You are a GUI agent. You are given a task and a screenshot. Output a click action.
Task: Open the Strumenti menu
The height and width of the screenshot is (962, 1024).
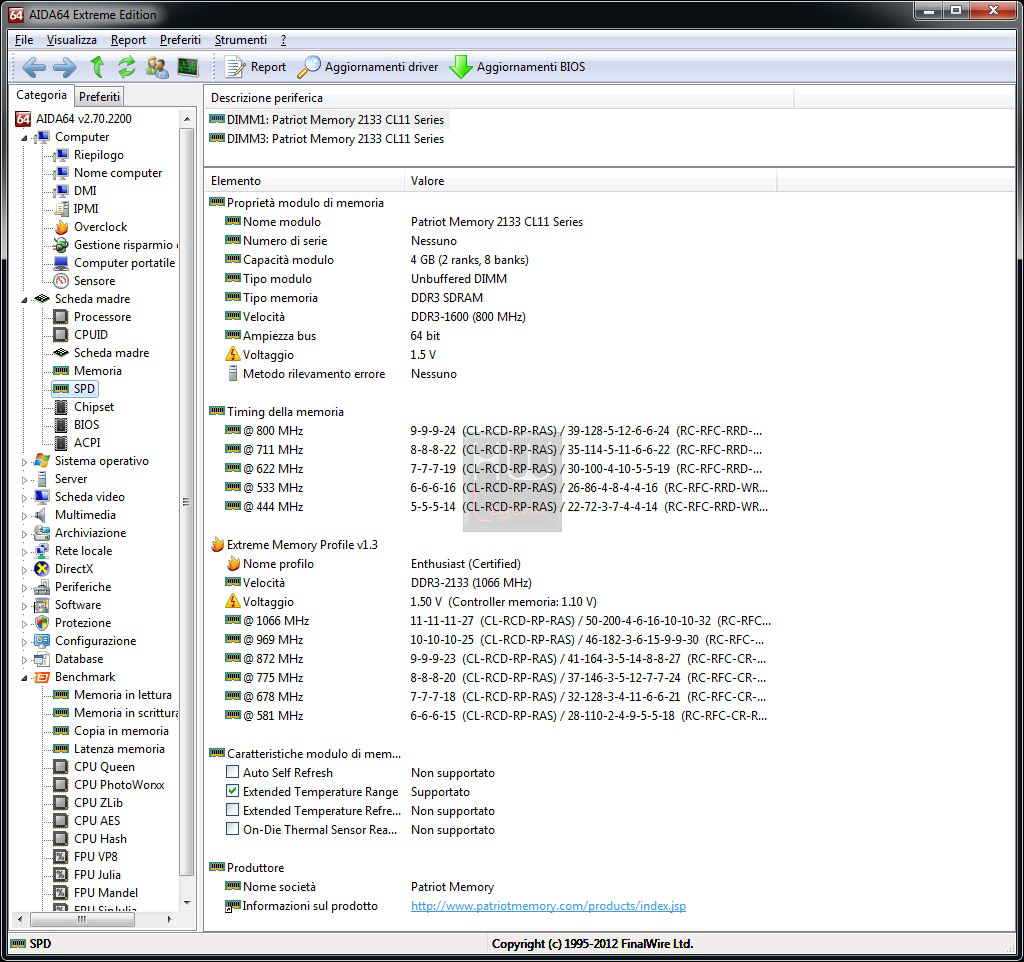click(x=240, y=40)
